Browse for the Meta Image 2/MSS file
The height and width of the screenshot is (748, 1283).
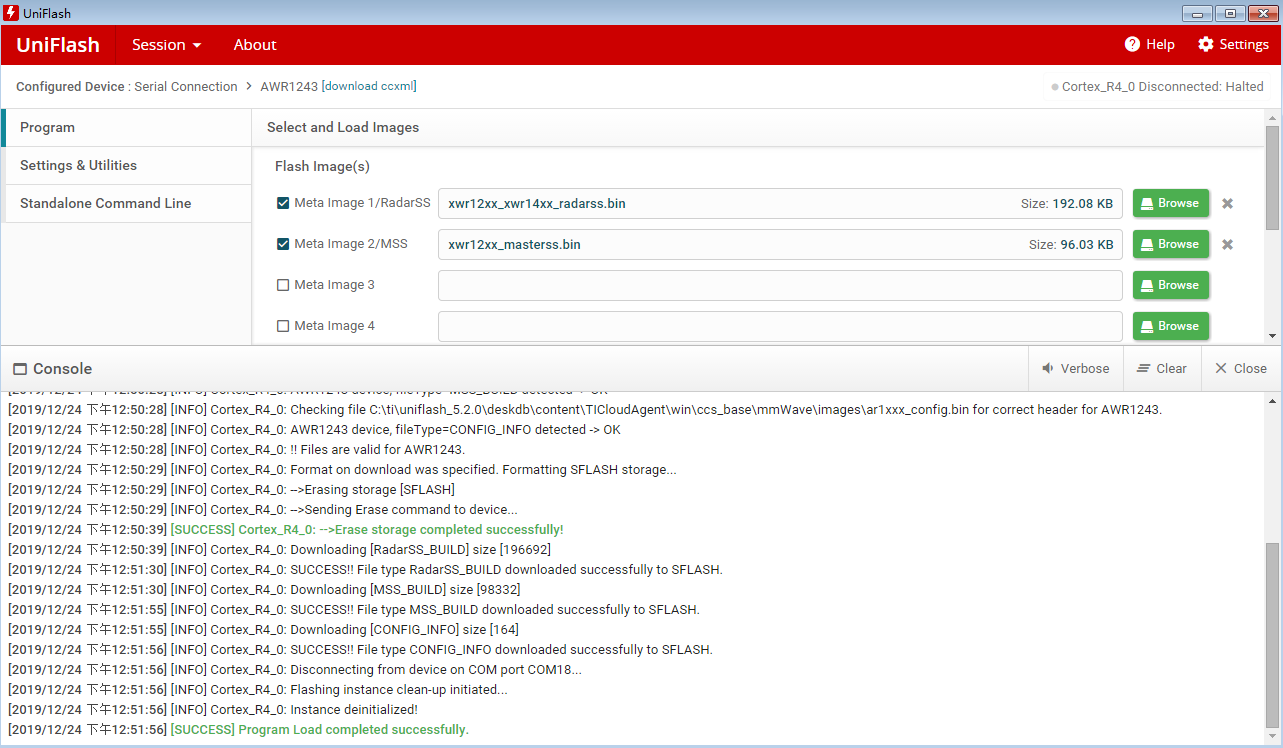click(1171, 244)
